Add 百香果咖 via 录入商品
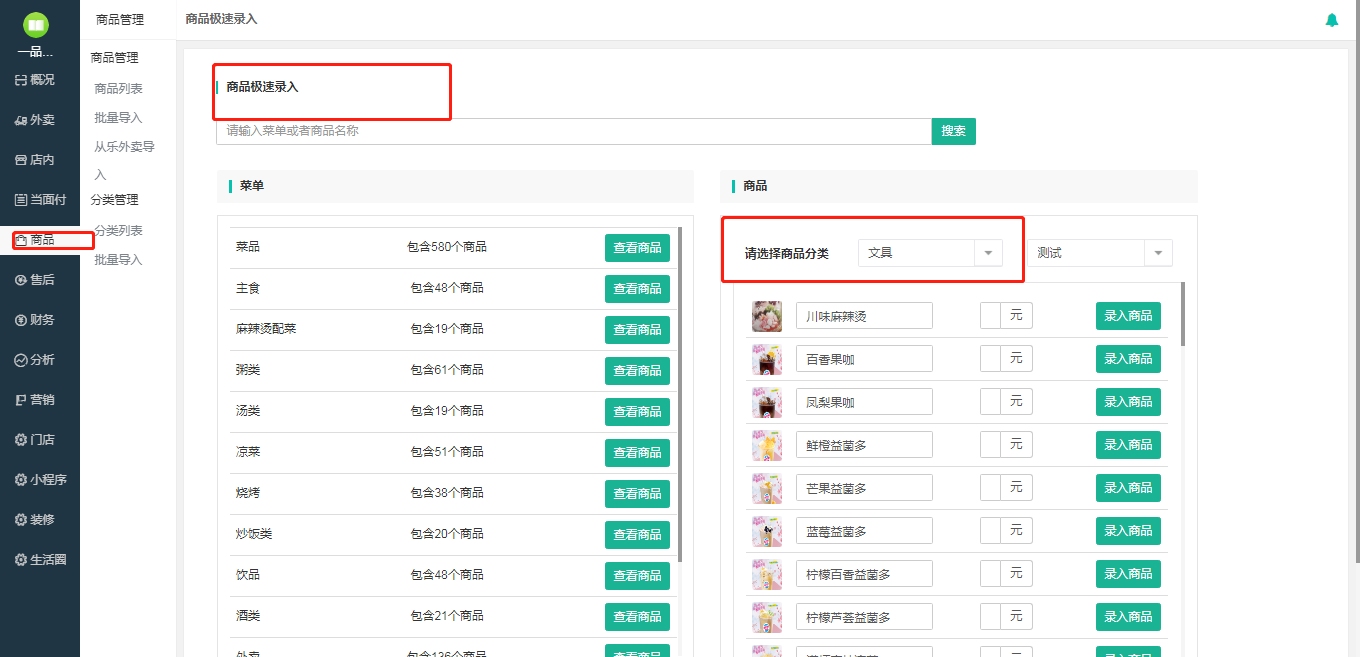Viewport: 1360px width, 657px height. pyautogui.click(x=1128, y=359)
